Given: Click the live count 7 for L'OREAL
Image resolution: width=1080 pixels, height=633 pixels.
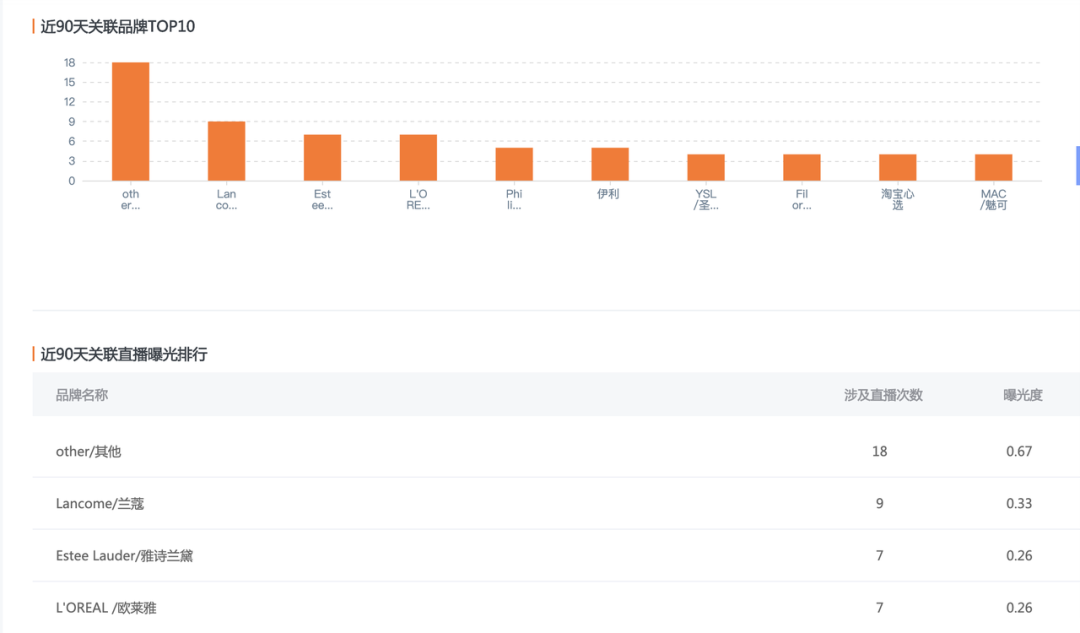Looking at the screenshot, I should 880,608.
